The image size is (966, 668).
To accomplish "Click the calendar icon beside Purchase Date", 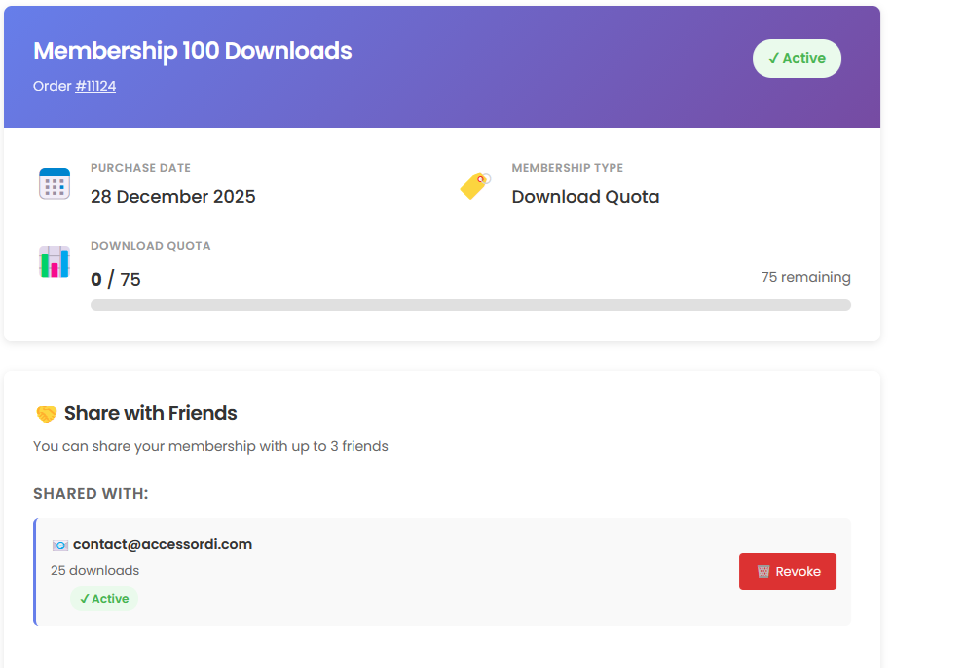I will 54,183.
